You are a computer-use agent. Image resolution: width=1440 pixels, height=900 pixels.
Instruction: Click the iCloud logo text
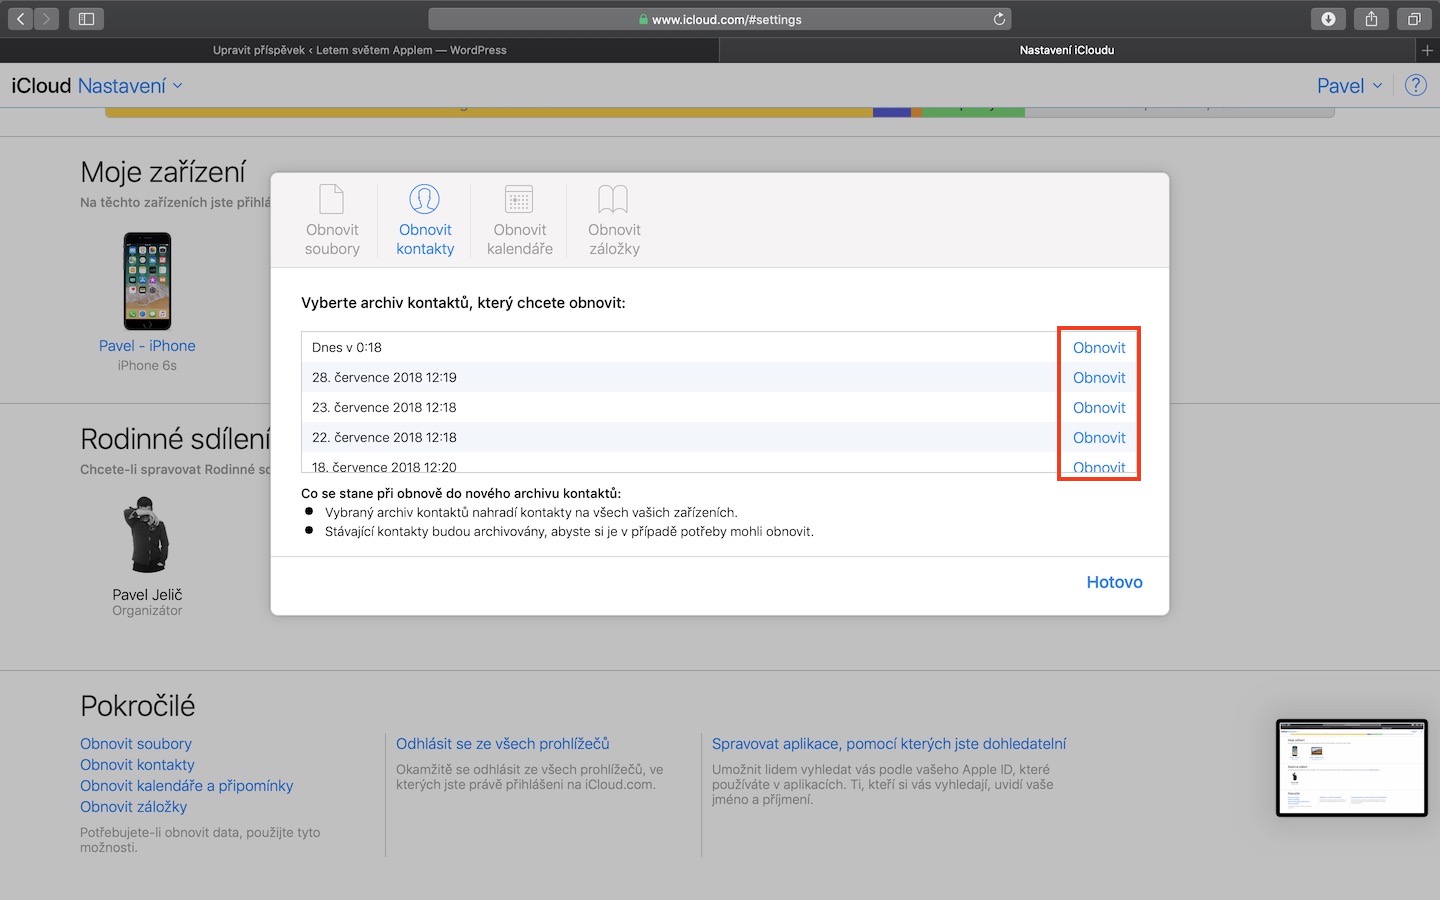tap(41, 86)
